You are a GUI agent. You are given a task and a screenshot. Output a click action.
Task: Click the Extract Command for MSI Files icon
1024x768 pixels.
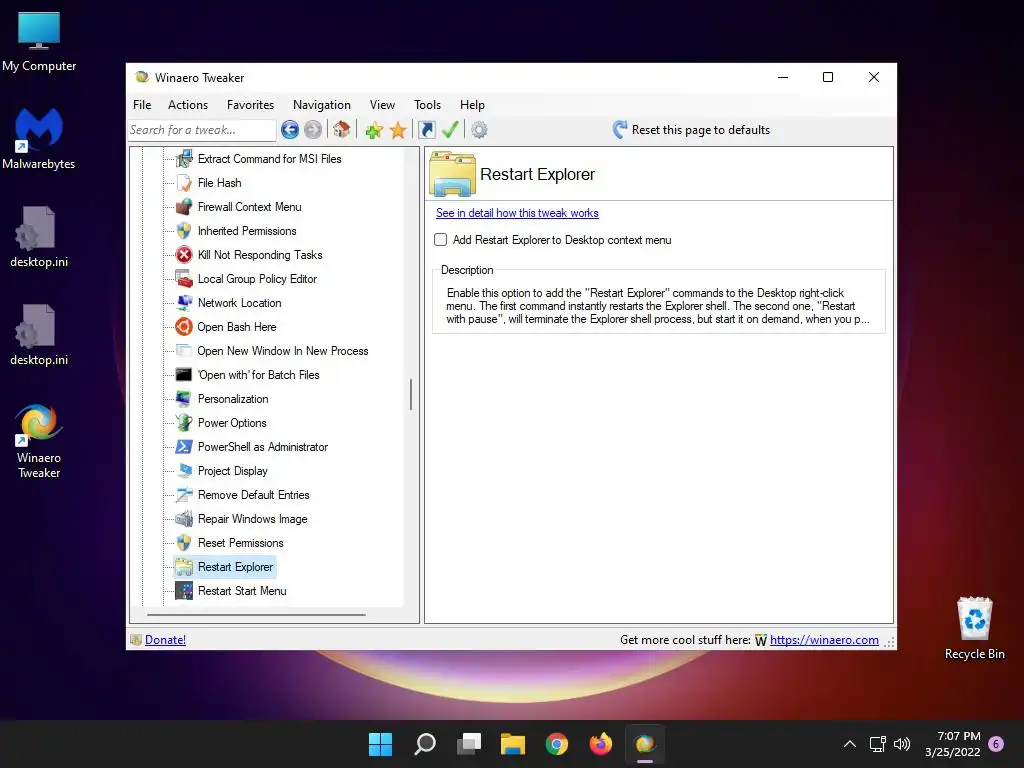(x=185, y=159)
